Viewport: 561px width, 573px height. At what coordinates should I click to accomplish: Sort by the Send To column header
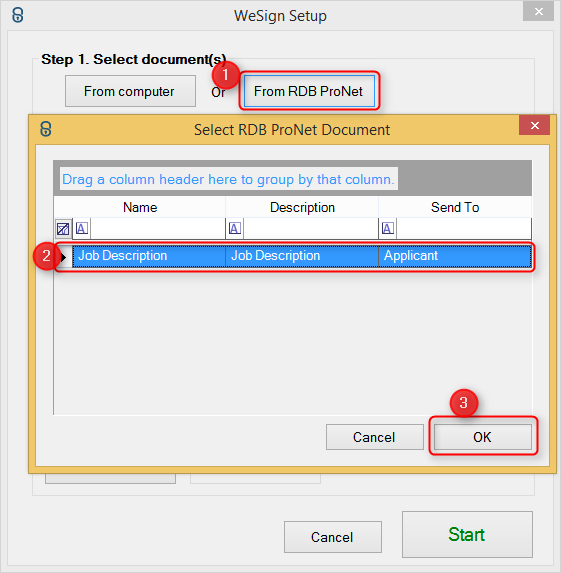[455, 207]
